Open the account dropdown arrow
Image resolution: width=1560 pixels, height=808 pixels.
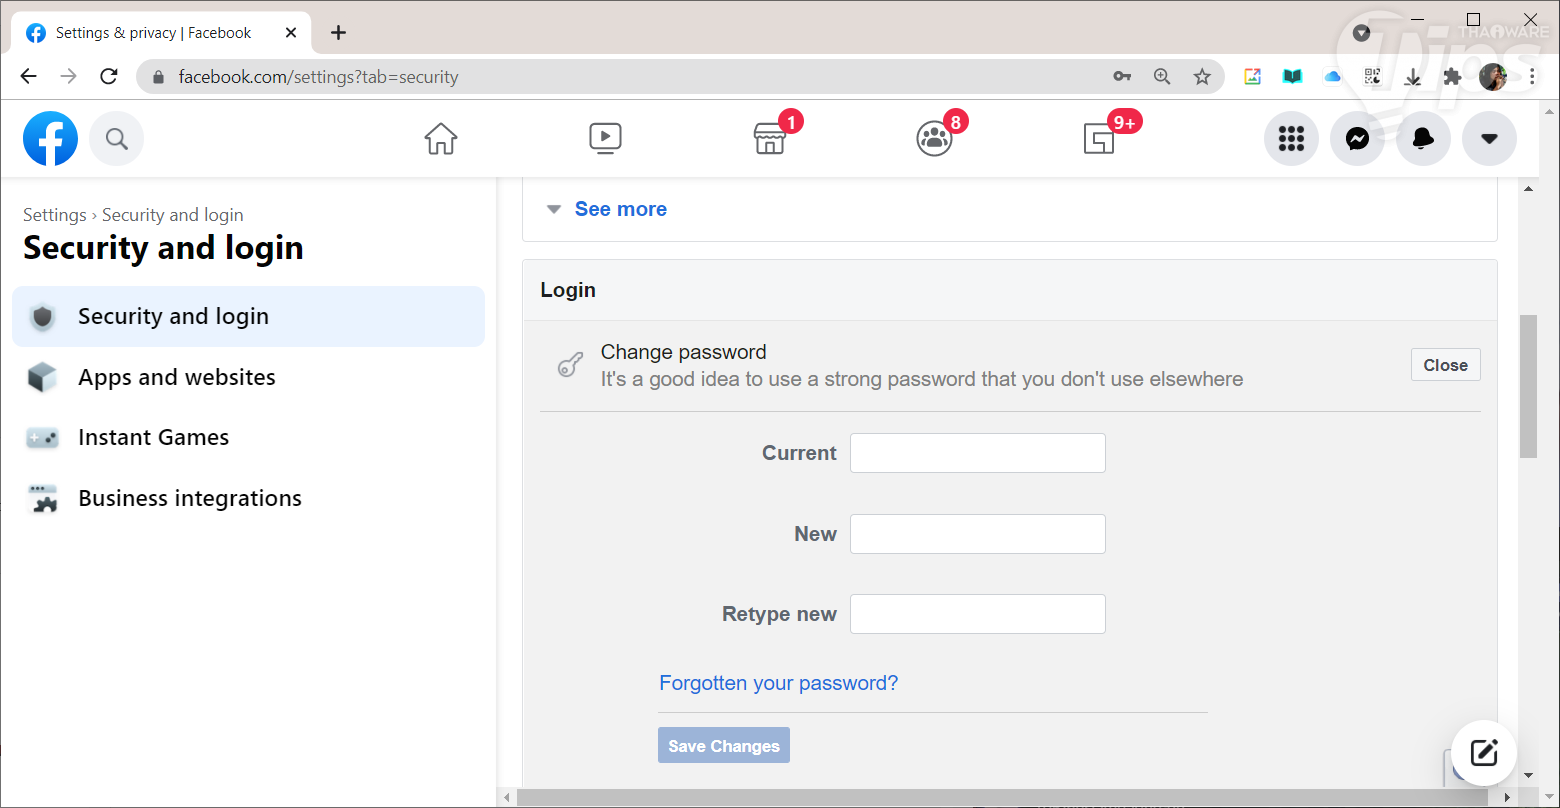point(1489,139)
